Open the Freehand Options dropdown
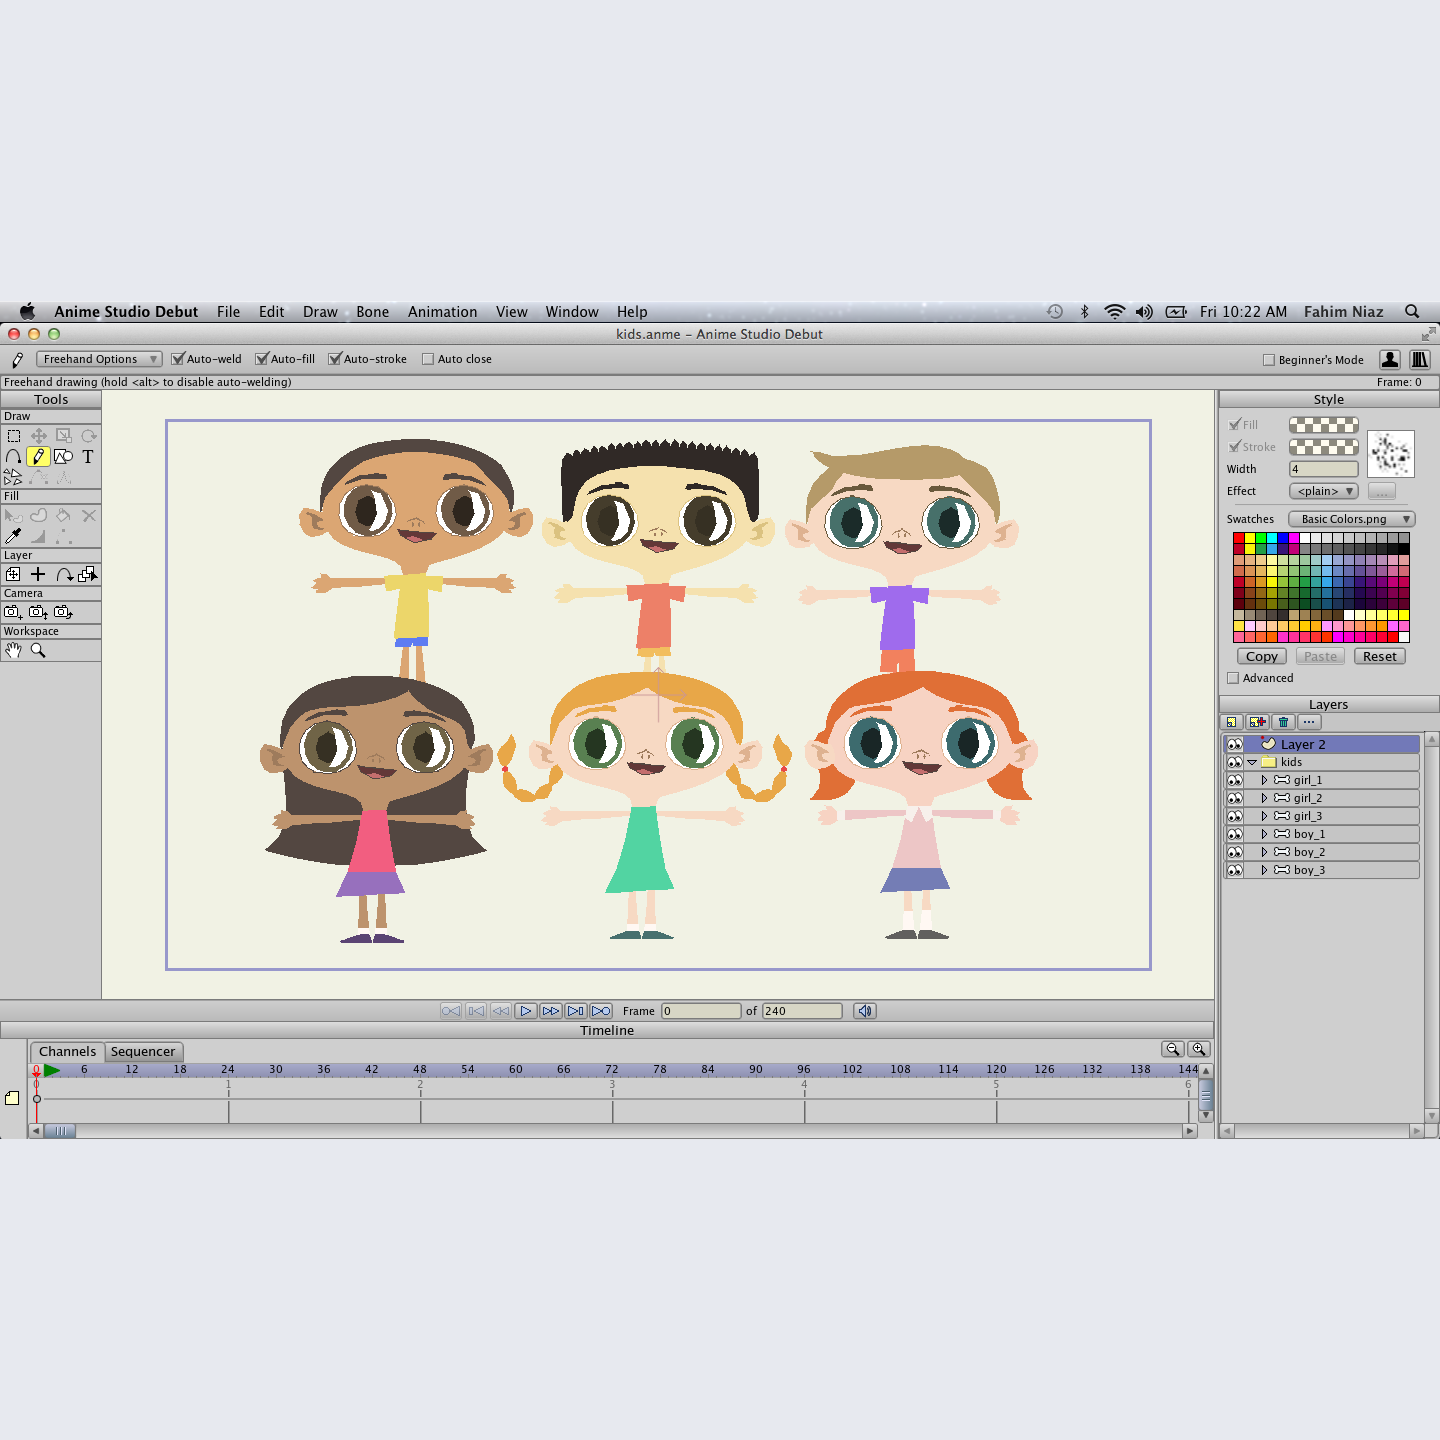1440x1440 pixels. click(x=99, y=359)
